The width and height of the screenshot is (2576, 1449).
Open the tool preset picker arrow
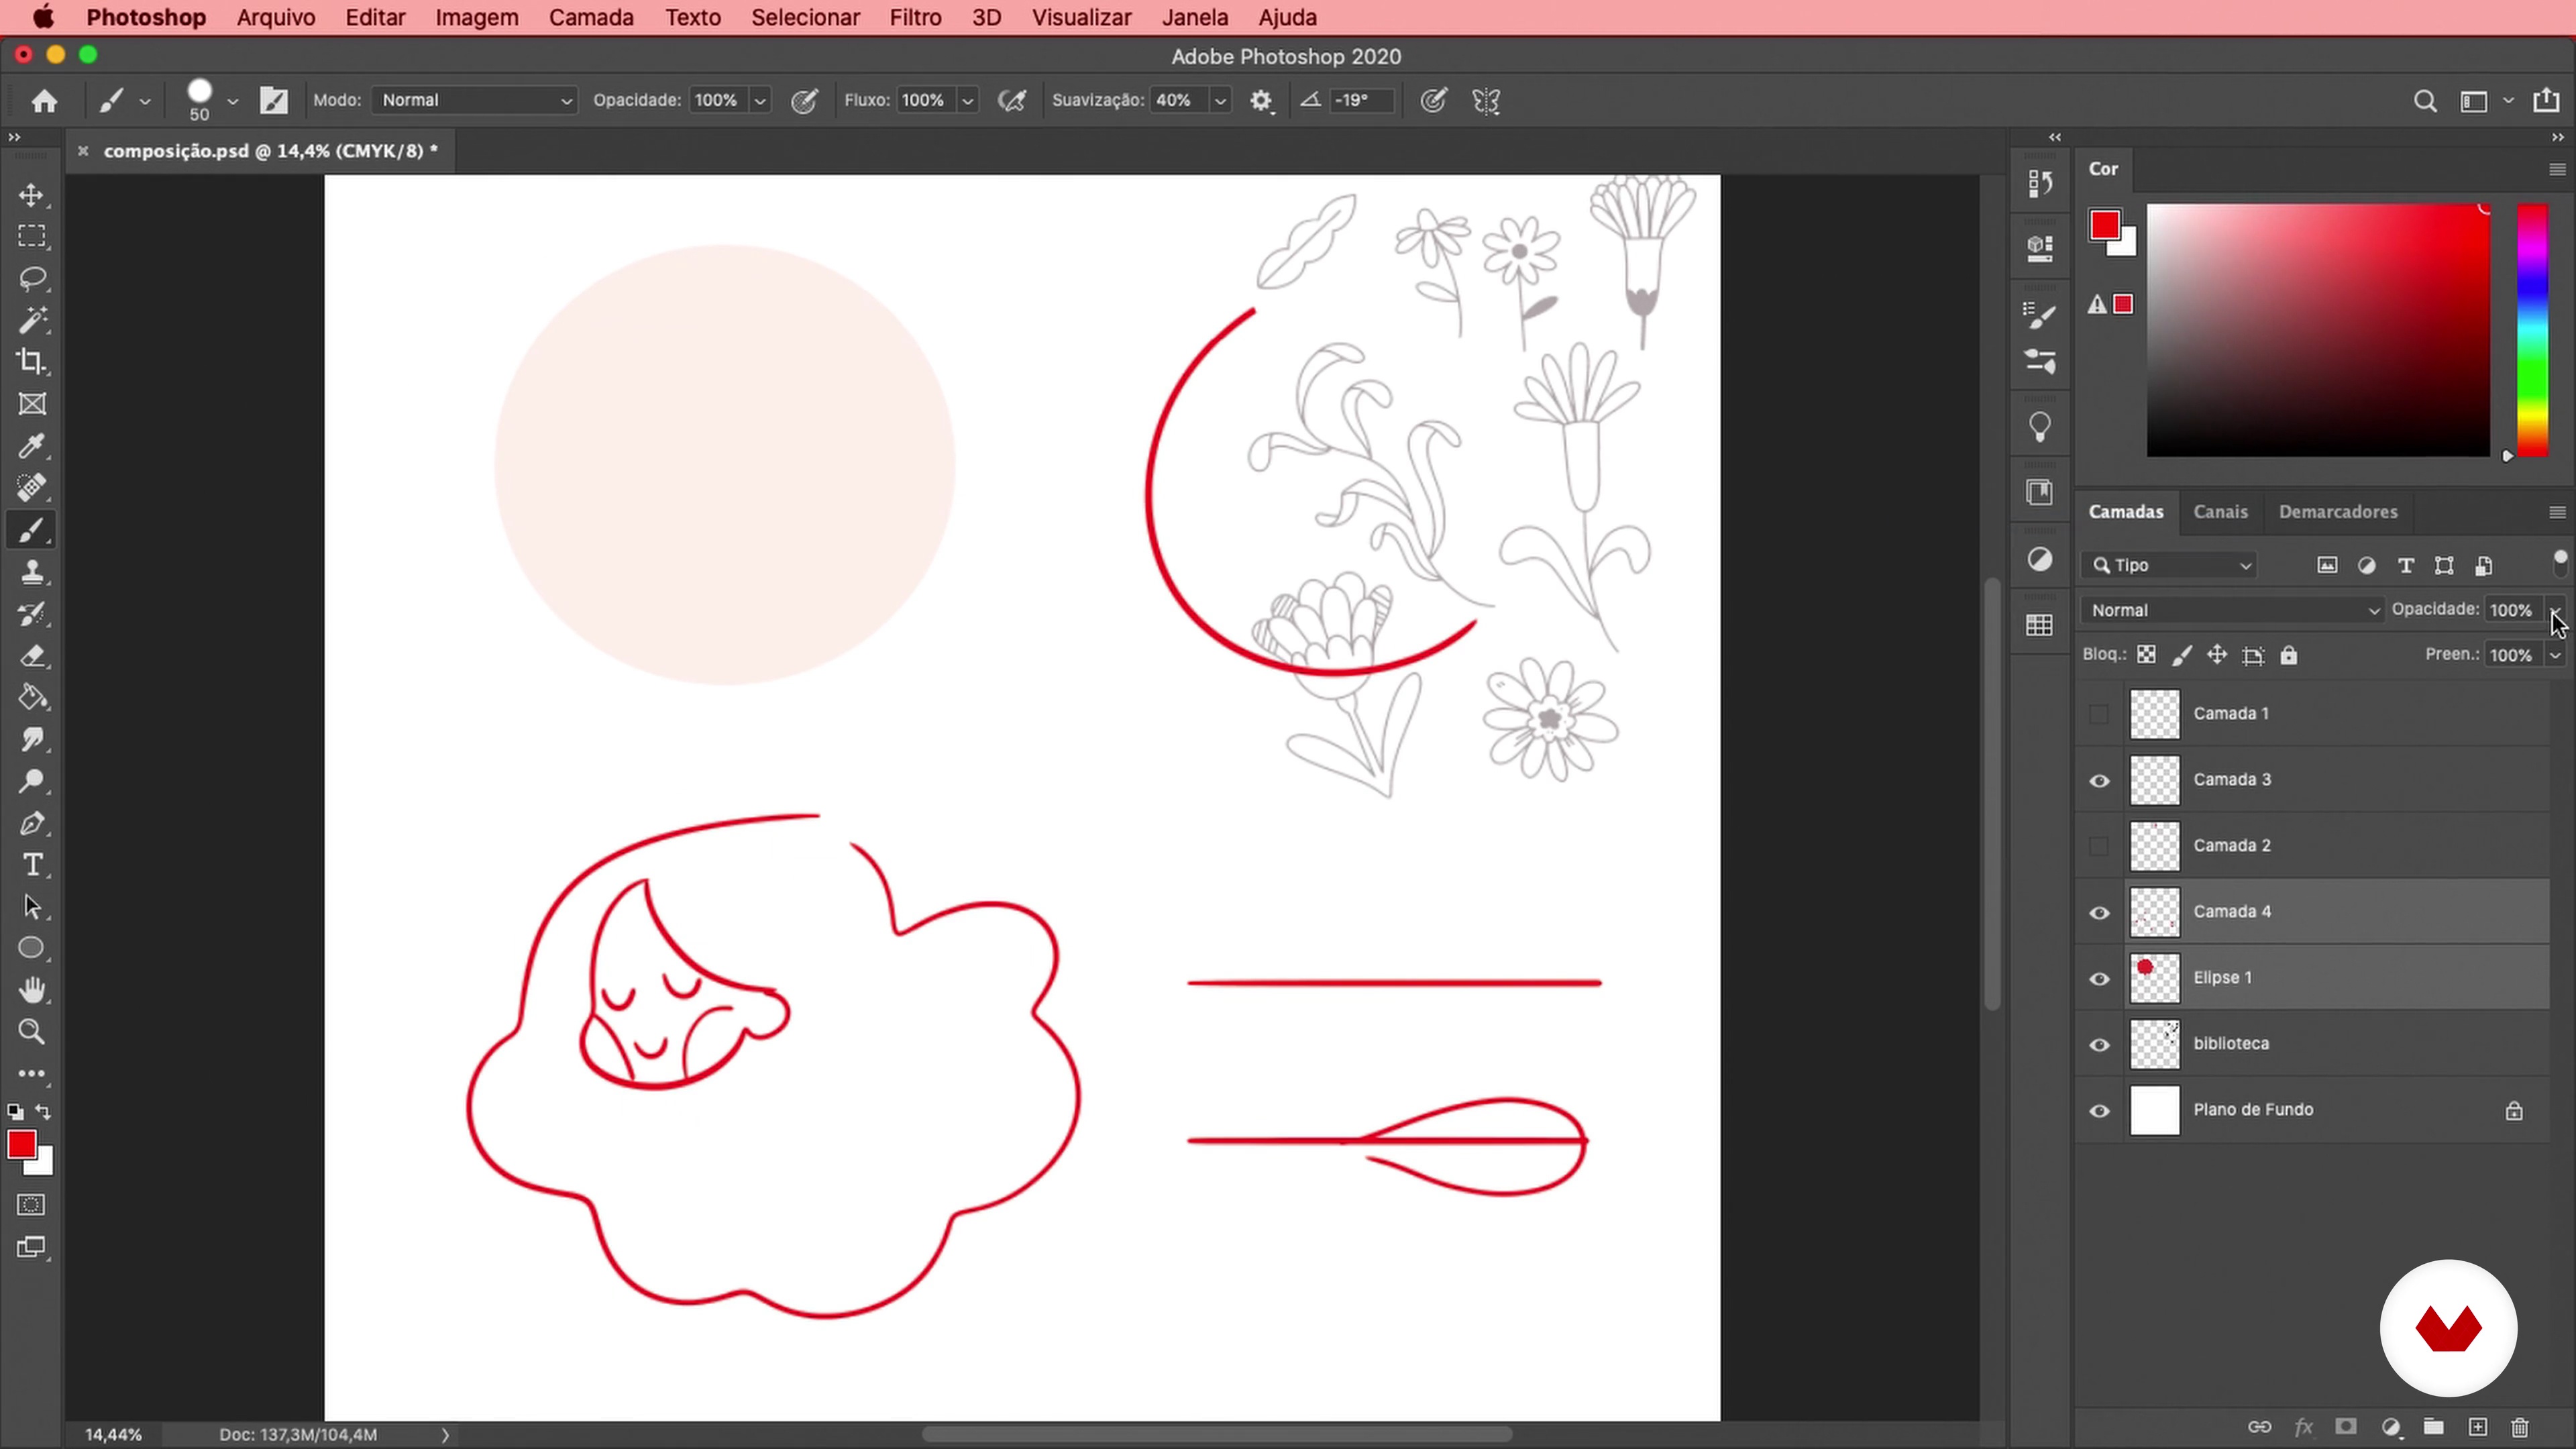(x=145, y=101)
